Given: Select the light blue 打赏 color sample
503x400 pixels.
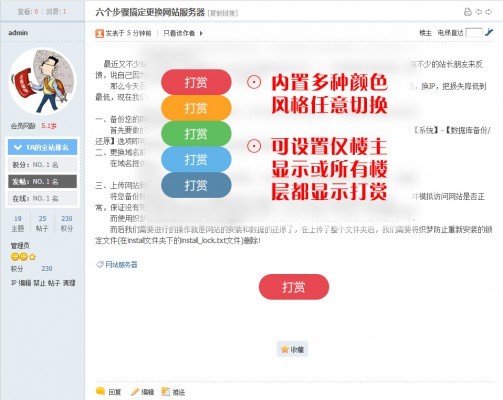Looking at the screenshot, I should [x=196, y=159].
